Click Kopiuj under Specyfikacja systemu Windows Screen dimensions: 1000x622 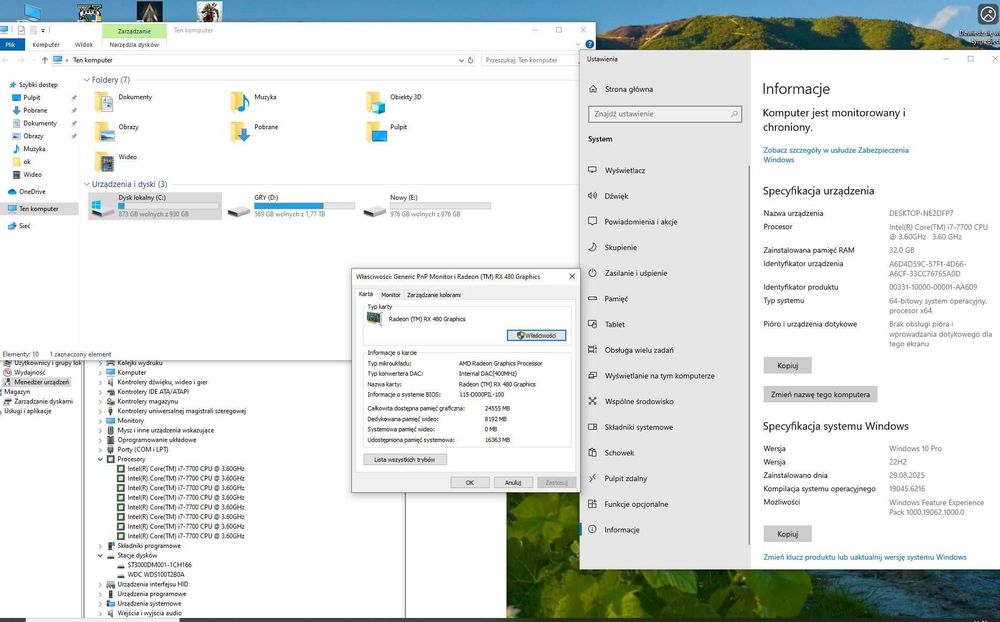point(788,534)
